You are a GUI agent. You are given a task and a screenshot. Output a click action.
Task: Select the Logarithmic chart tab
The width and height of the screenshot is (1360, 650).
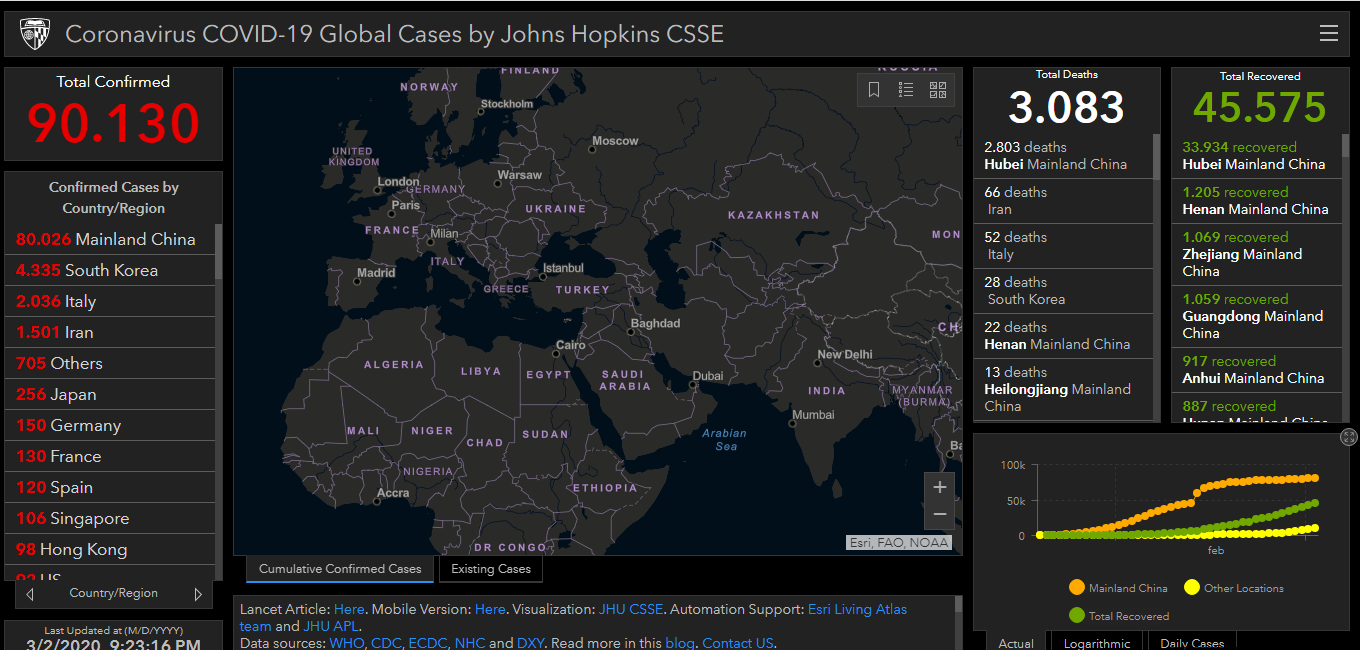pos(1097,641)
